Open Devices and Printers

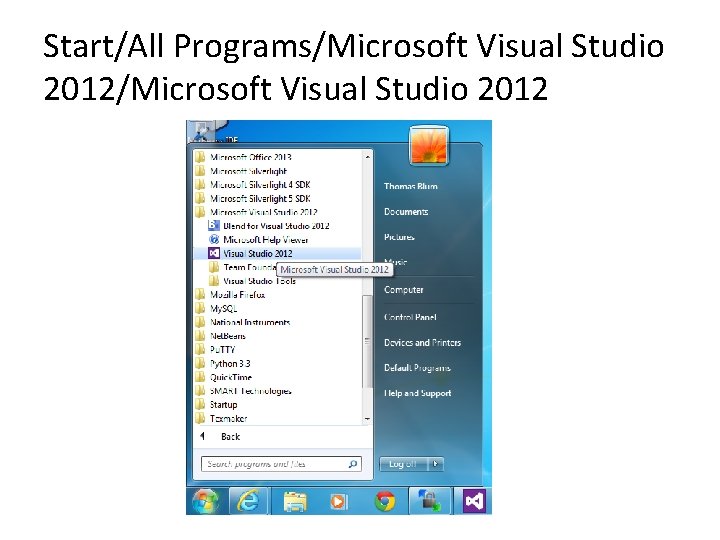422,343
